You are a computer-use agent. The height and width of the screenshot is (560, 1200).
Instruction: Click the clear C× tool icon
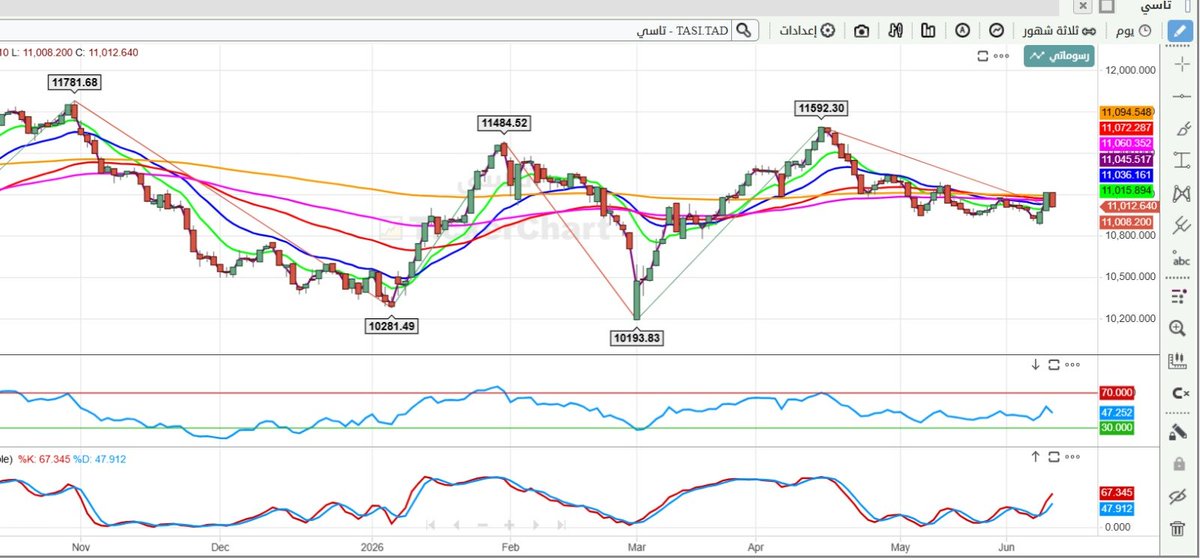coord(1182,394)
